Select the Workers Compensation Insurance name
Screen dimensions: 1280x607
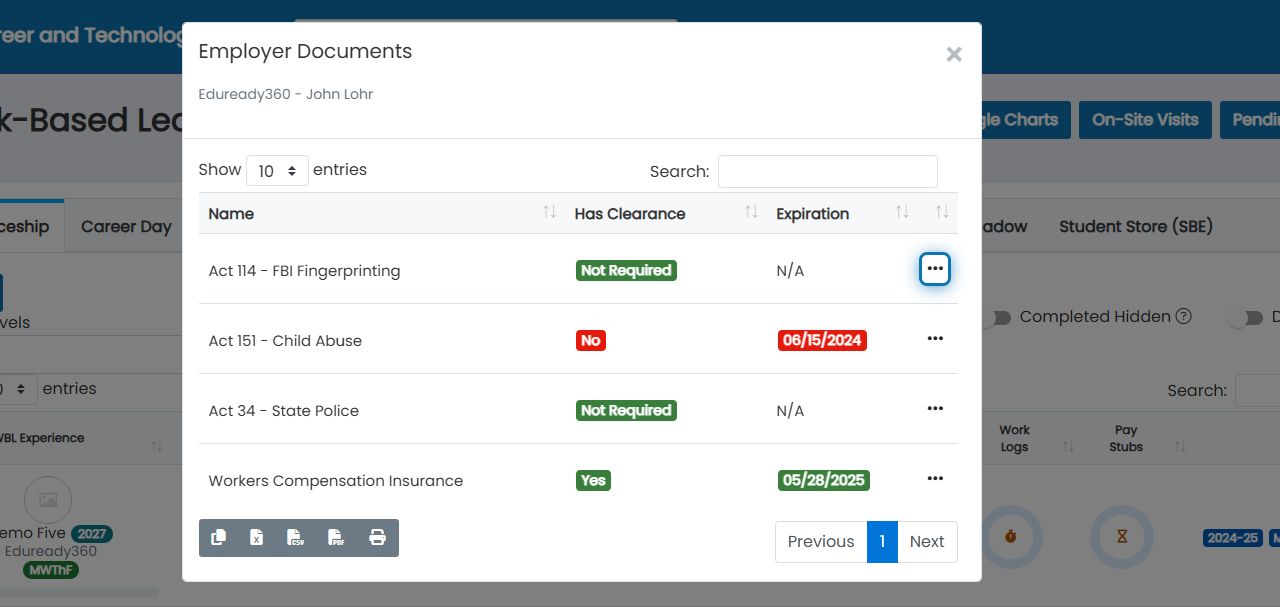pyautogui.click(x=336, y=481)
